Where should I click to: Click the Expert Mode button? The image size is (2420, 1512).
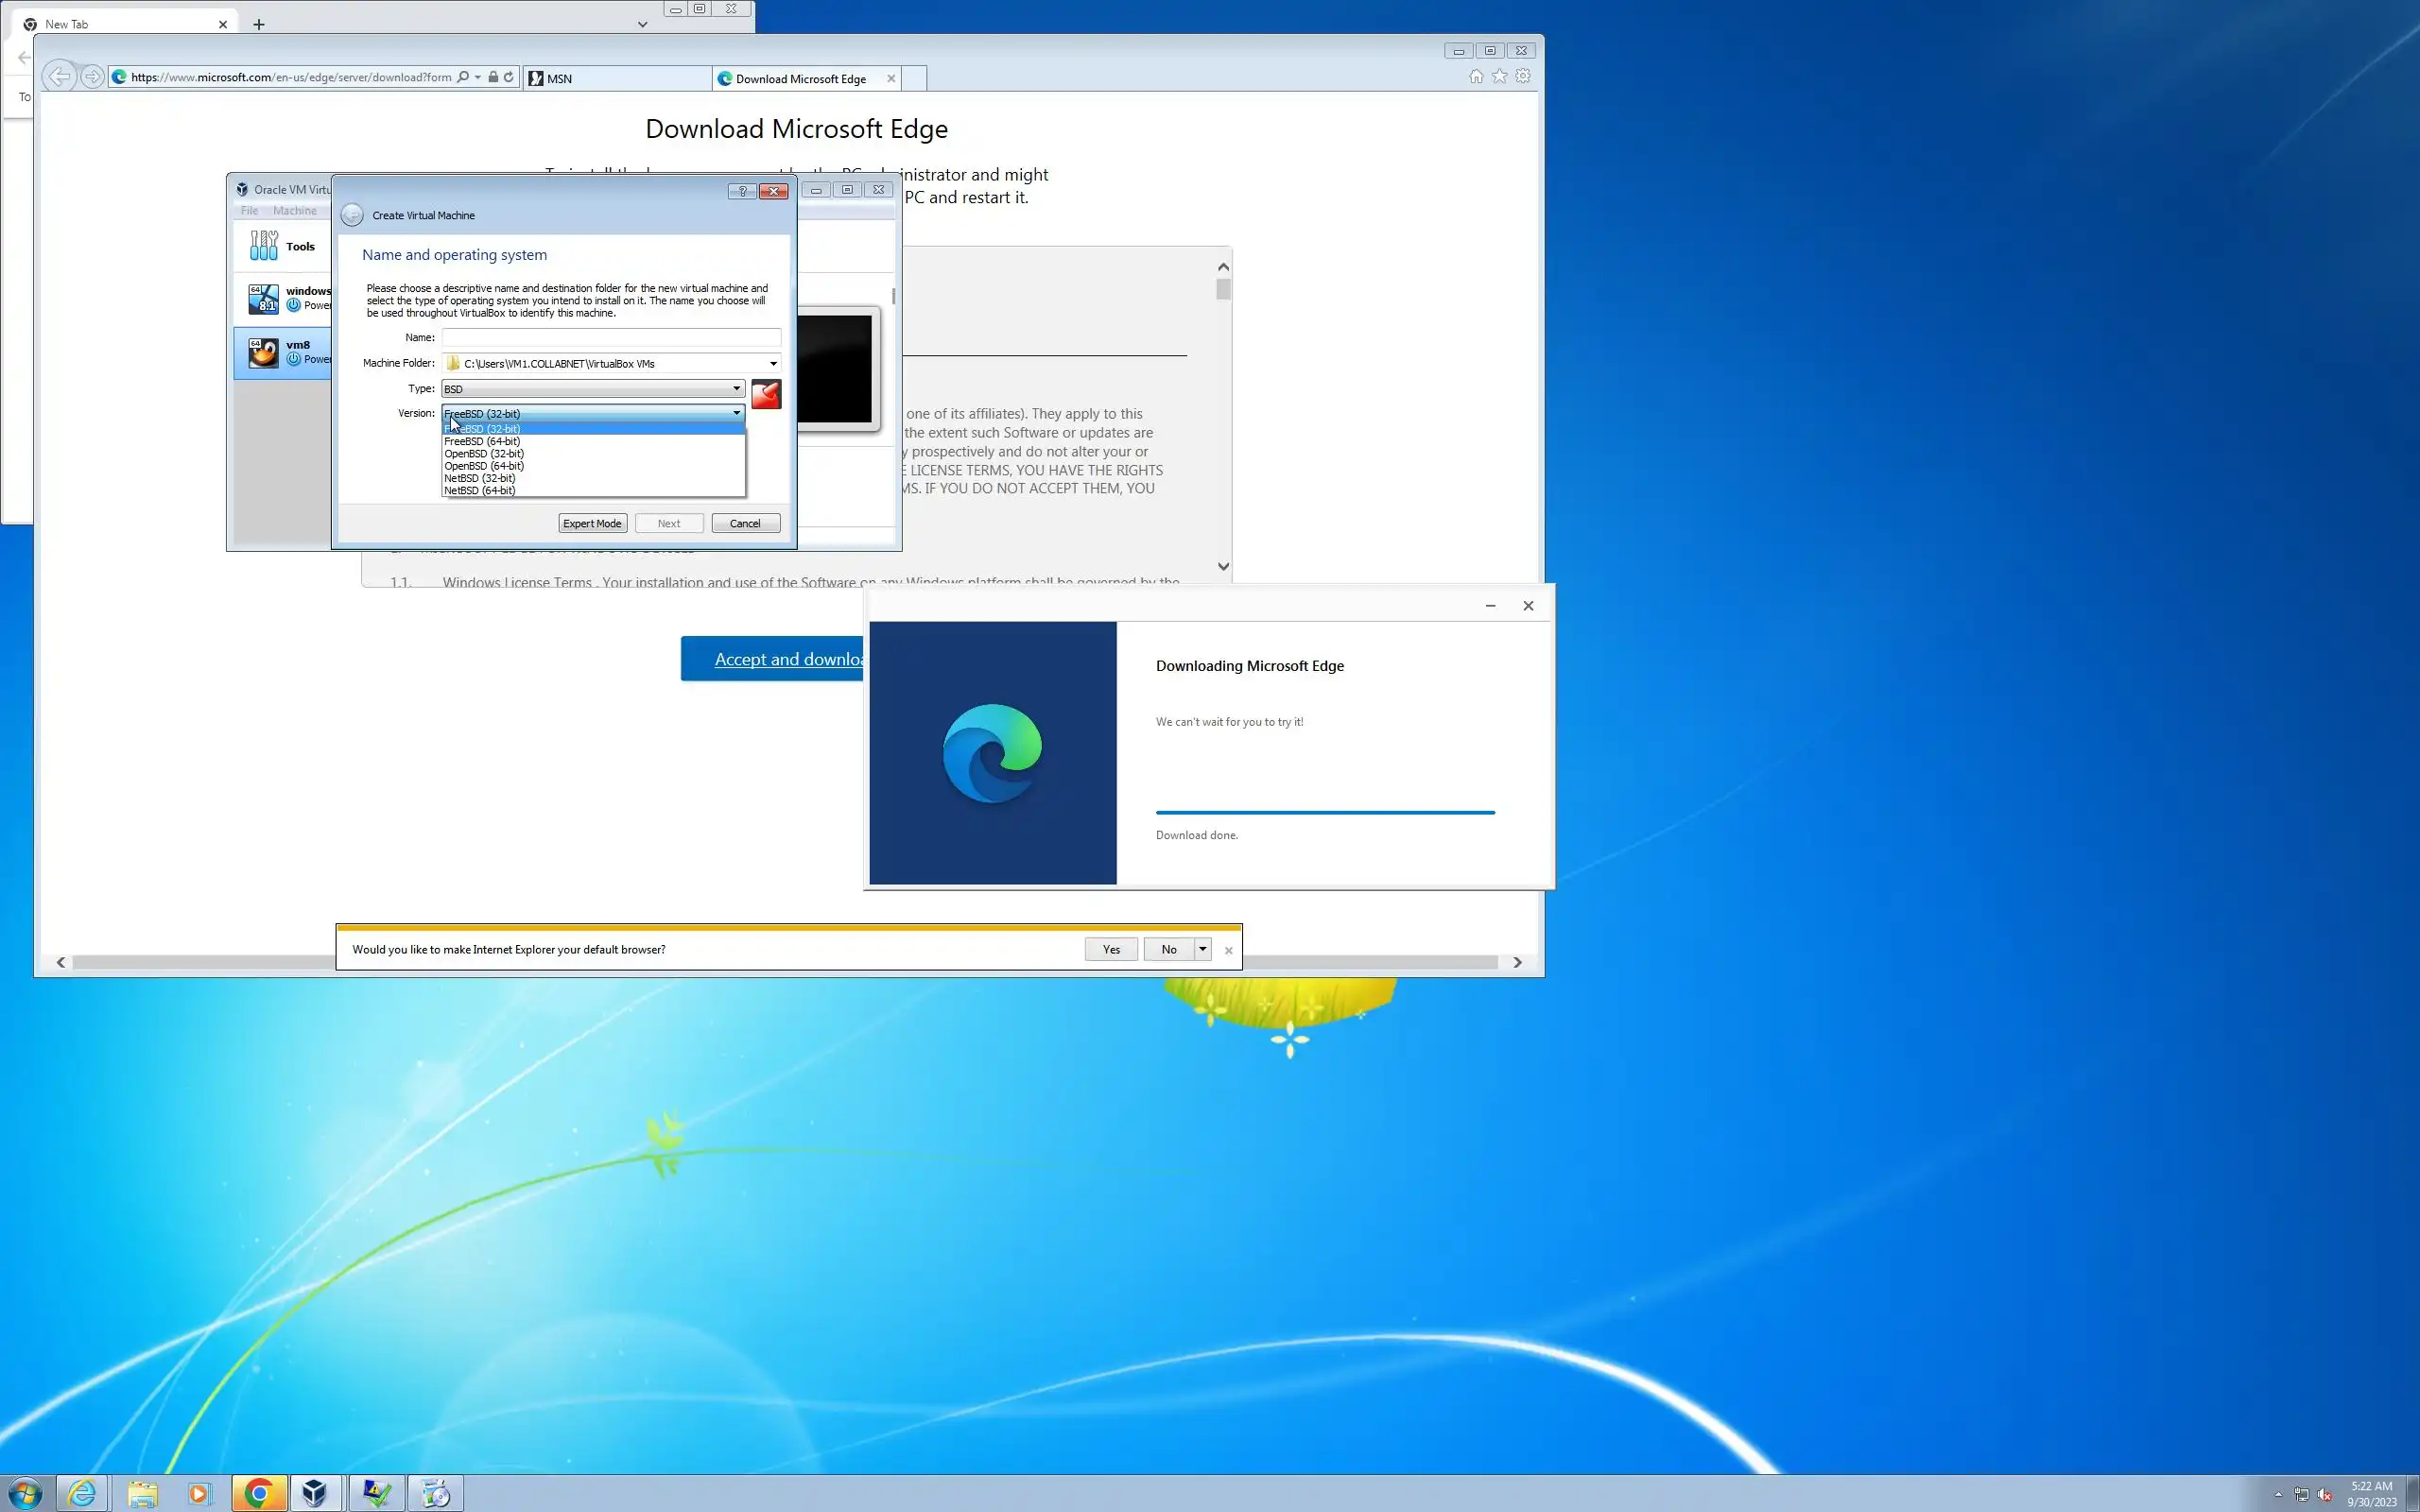[592, 523]
